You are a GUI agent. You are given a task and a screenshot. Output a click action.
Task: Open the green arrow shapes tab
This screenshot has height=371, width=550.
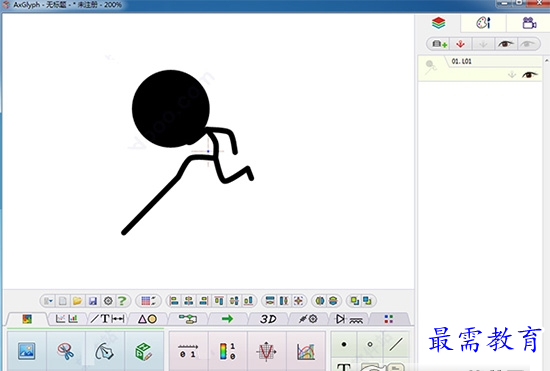[227, 319]
